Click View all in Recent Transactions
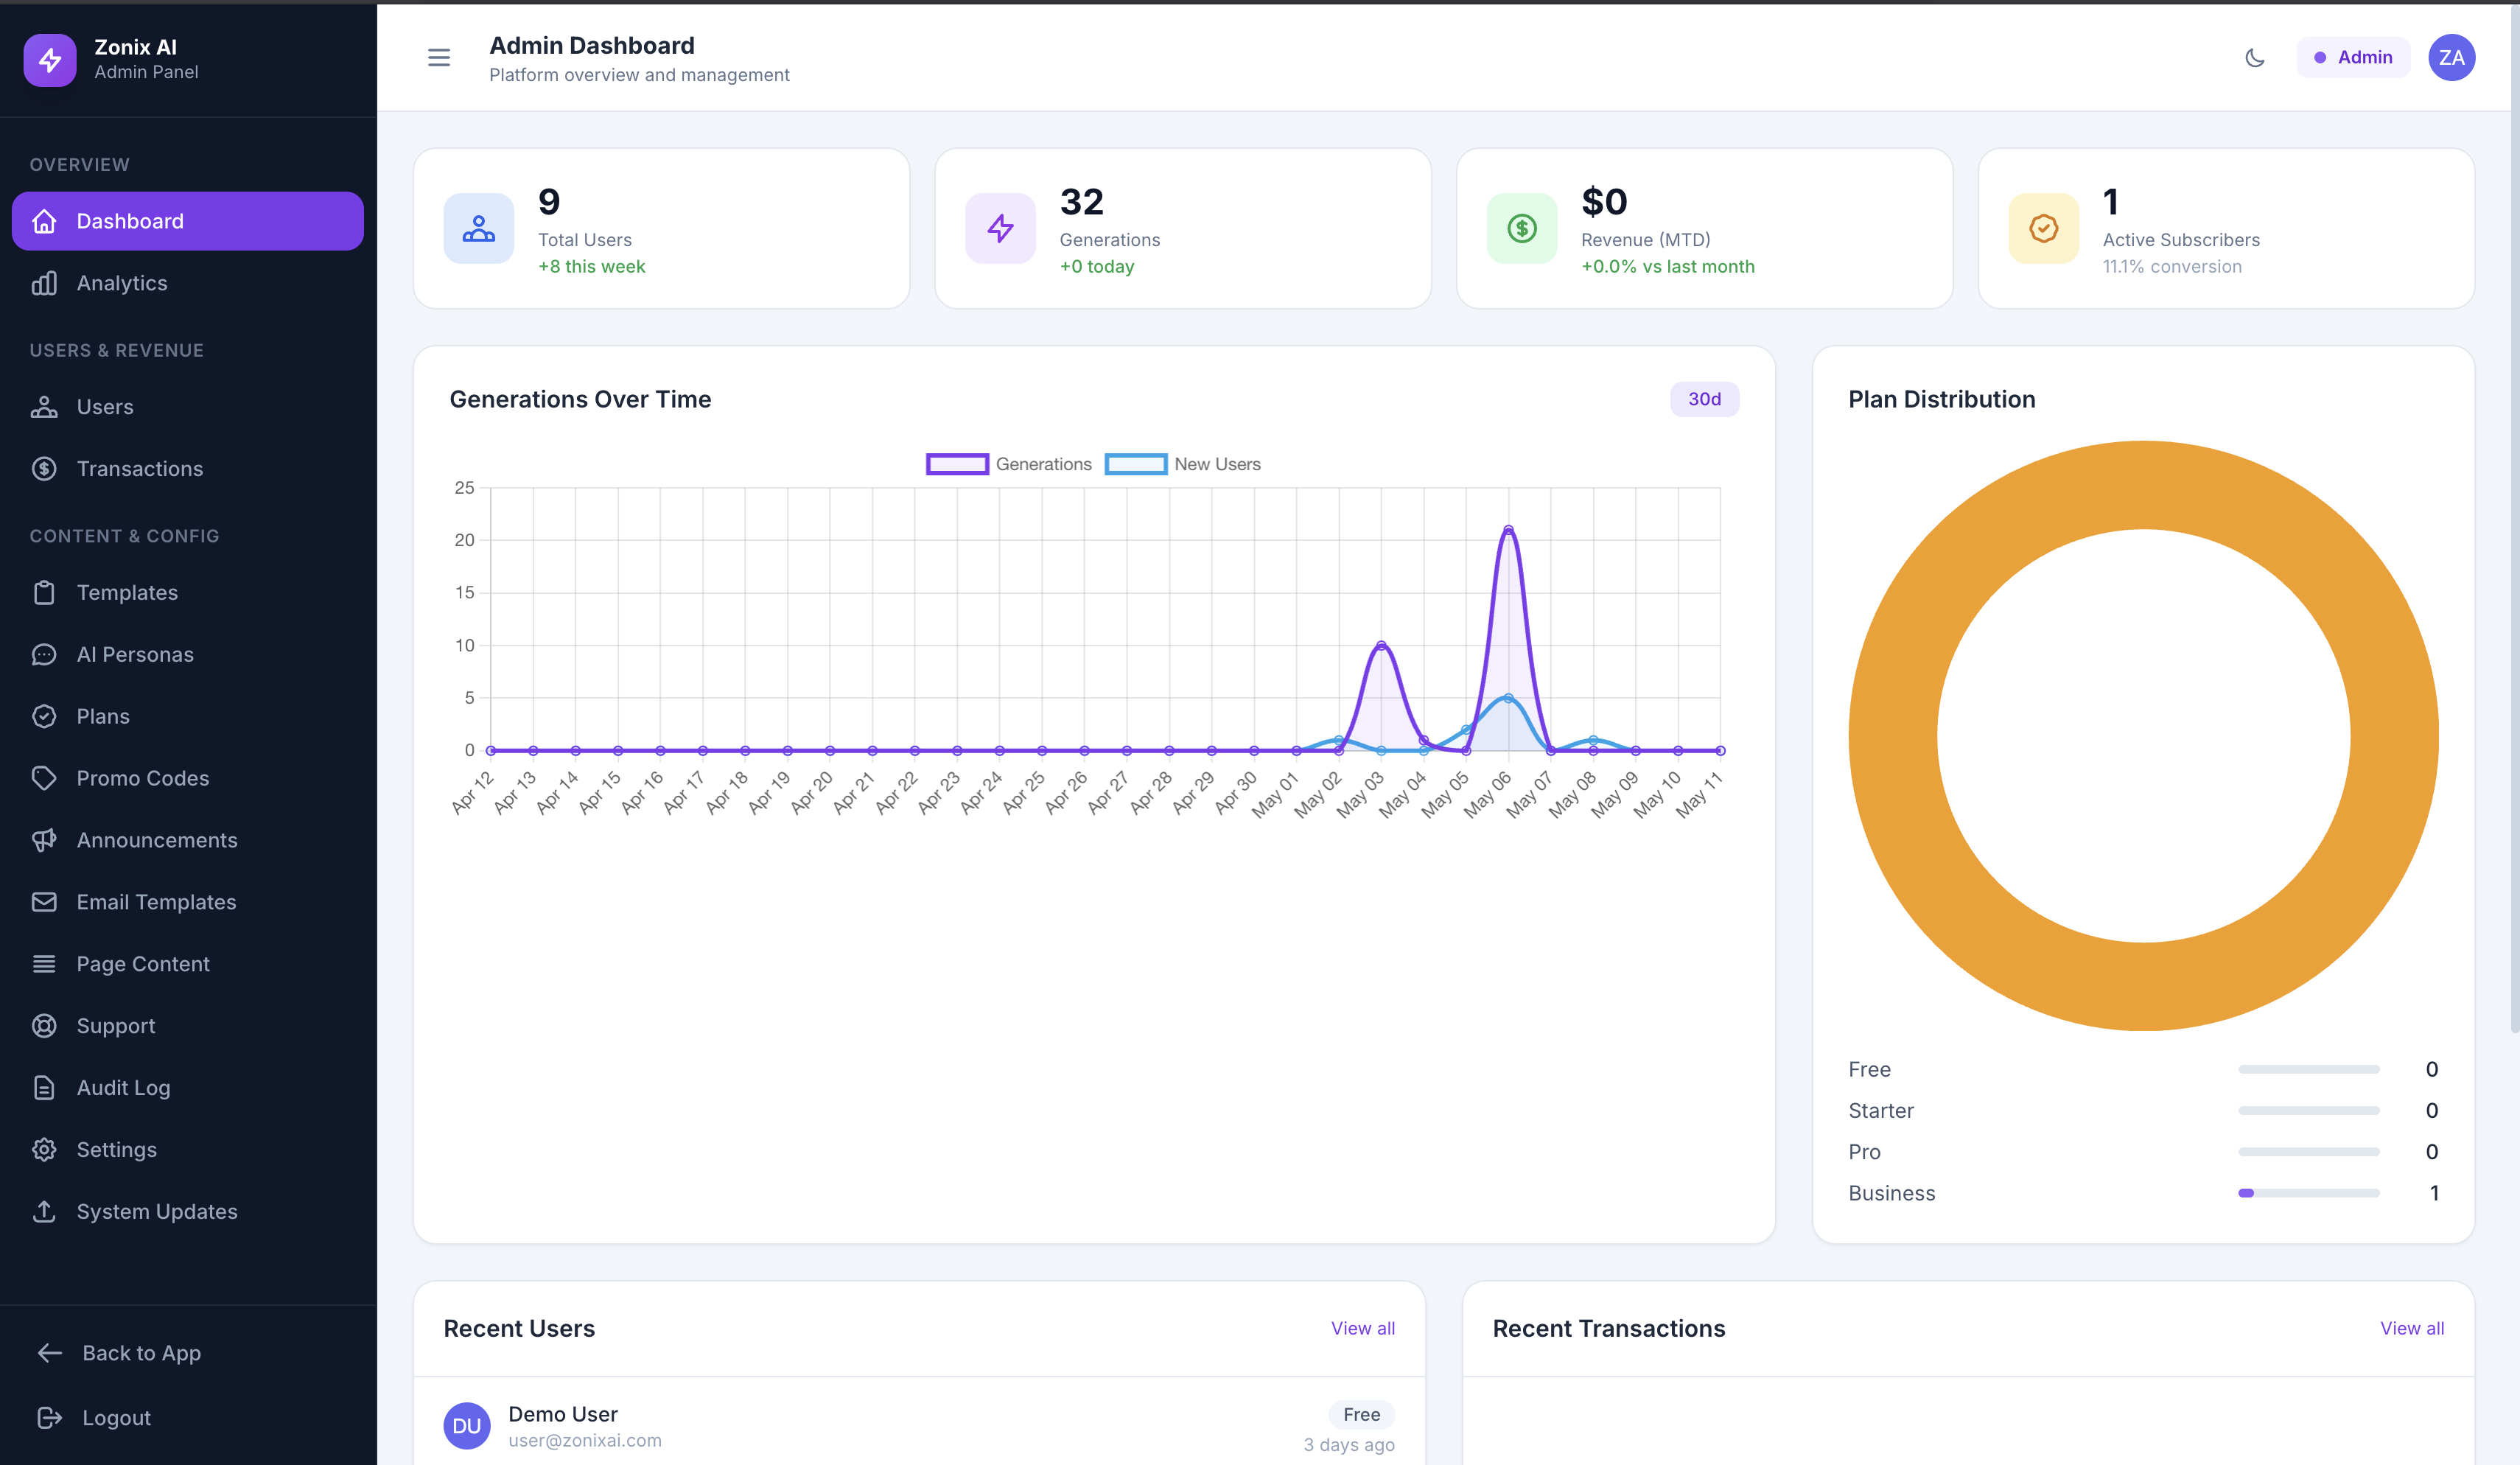This screenshot has height=1465, width=2520. pyautogui.click(x=2411, y=1328)
